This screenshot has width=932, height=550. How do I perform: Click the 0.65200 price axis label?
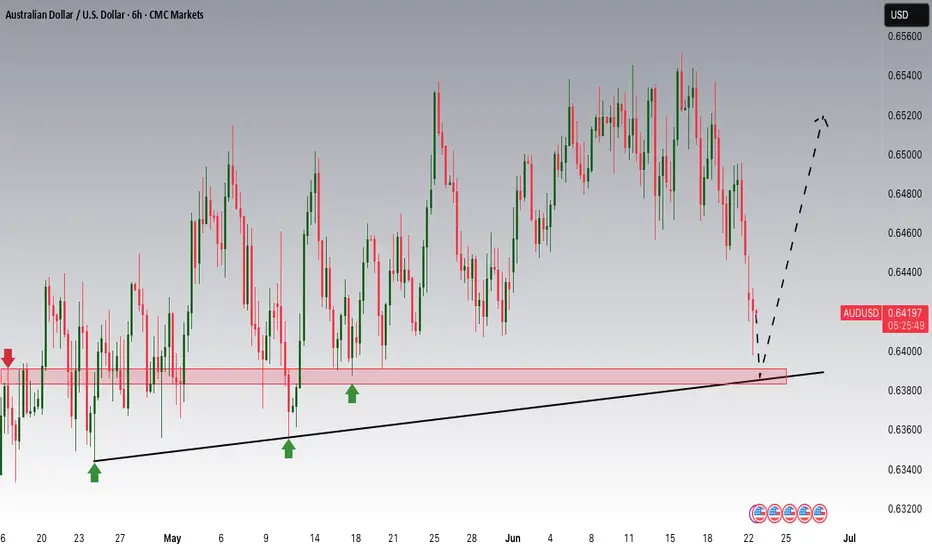pyautogui.click(x=905, y=115)
